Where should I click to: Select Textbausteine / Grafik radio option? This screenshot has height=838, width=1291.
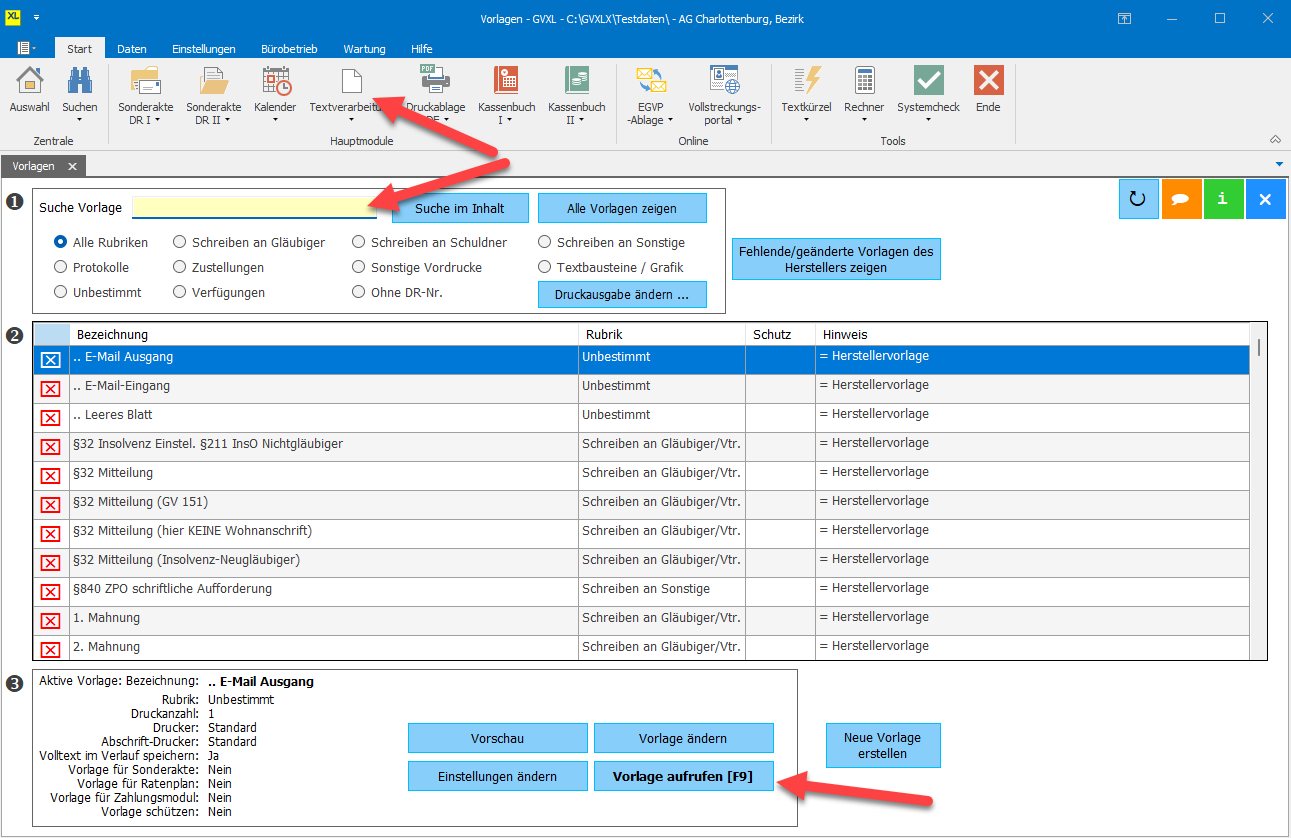coord(545,267)
